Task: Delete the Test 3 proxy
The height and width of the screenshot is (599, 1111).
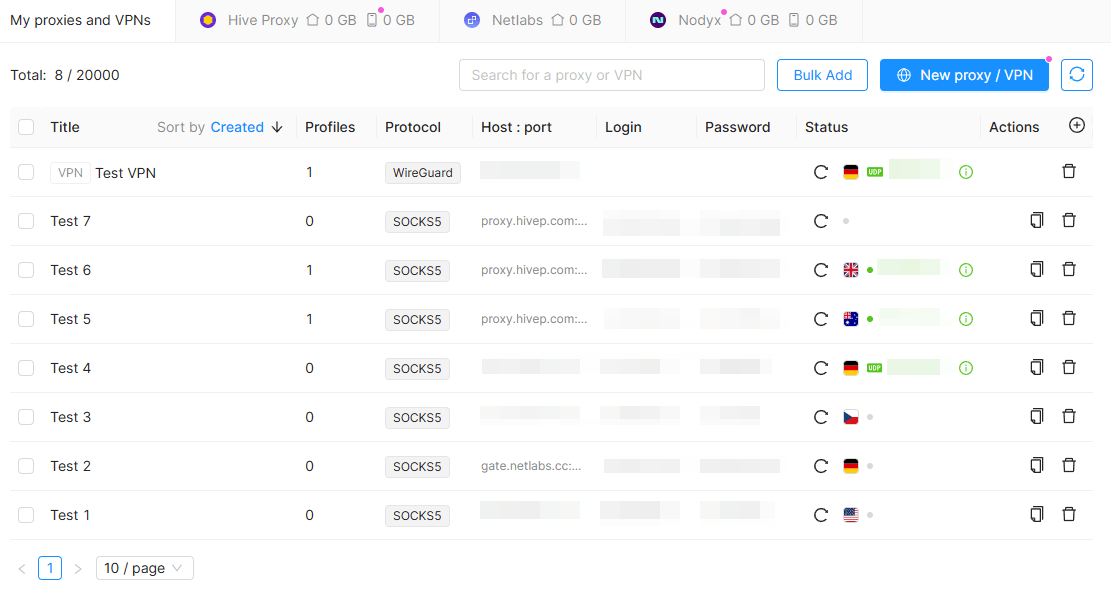Action: pyautogui.click(x=1068, y=415)
